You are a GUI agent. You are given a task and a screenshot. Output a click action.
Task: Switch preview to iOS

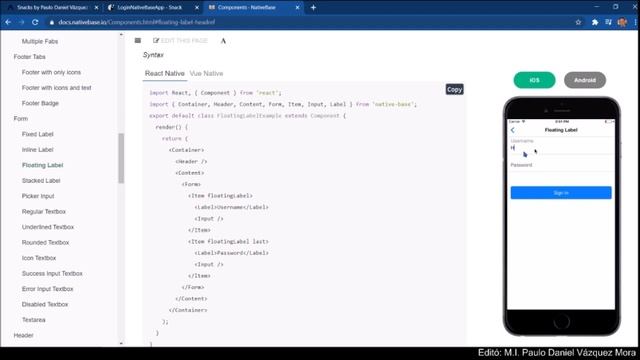coord(534,80)
